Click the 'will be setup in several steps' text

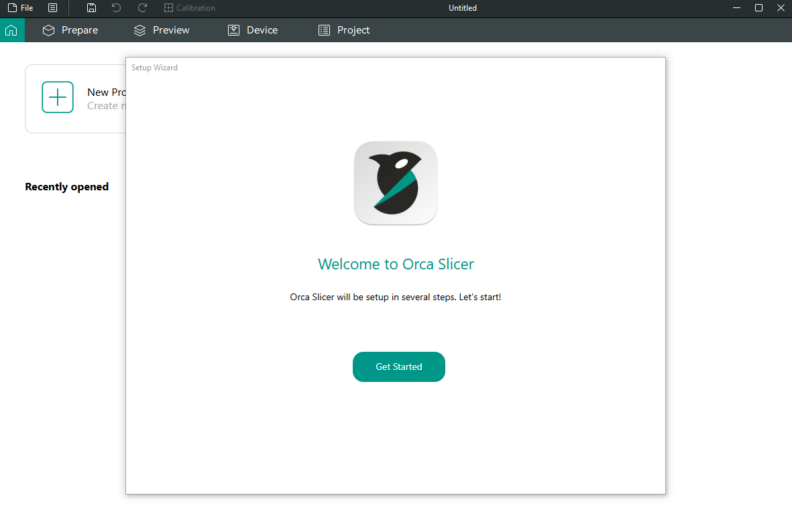click(396, 297)
